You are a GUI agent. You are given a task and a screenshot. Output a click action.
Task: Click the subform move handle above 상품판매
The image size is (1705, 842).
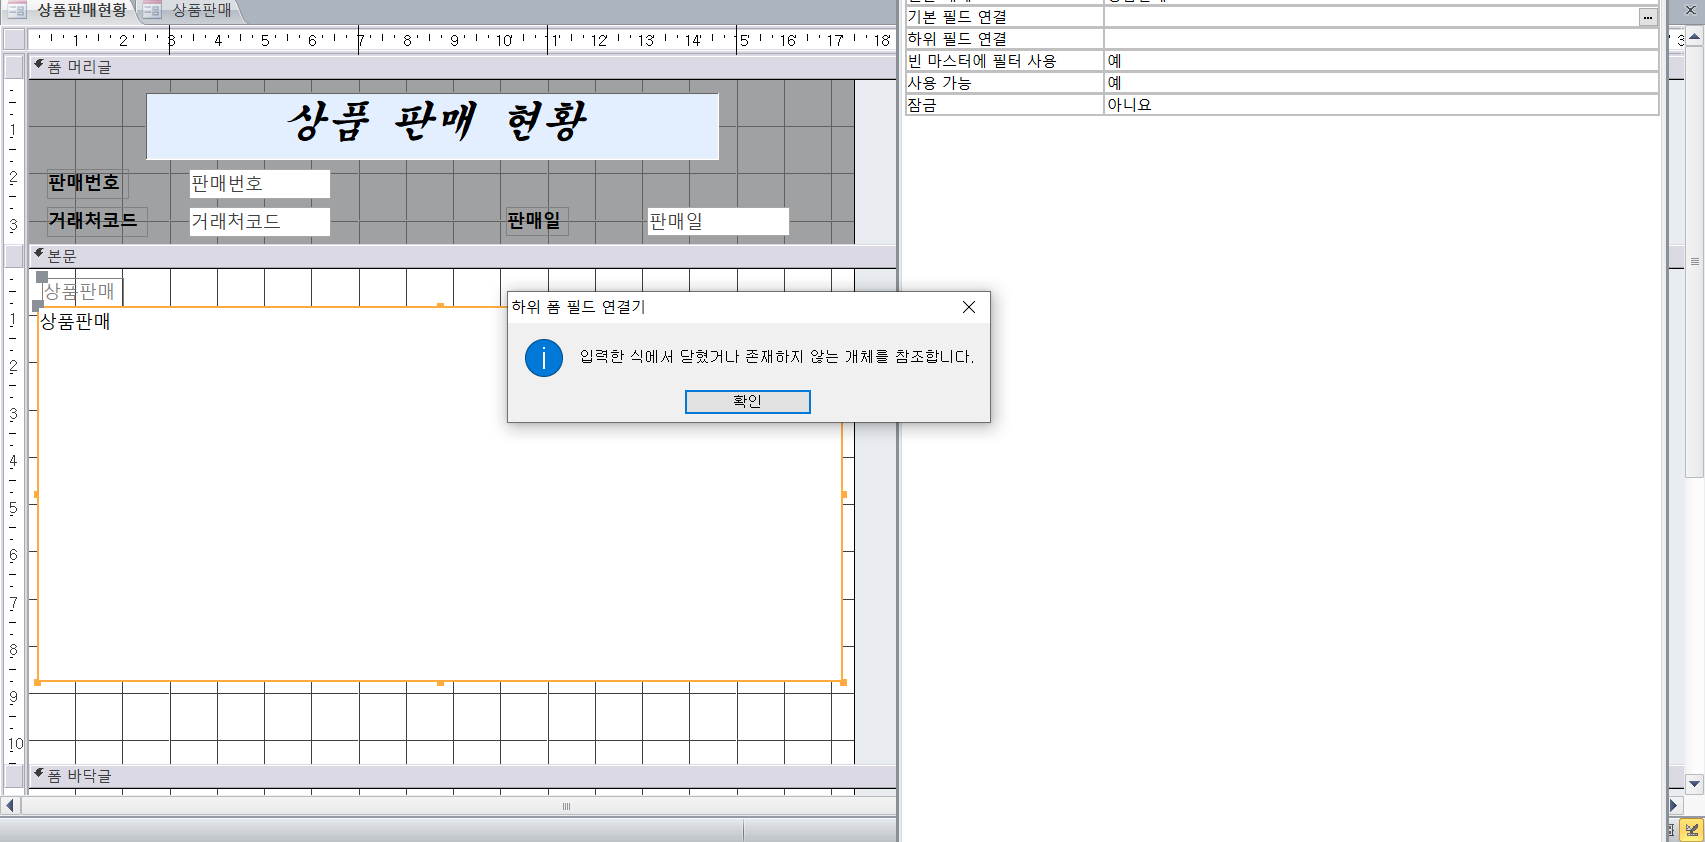pyautogui.click(x=42, y=277)
